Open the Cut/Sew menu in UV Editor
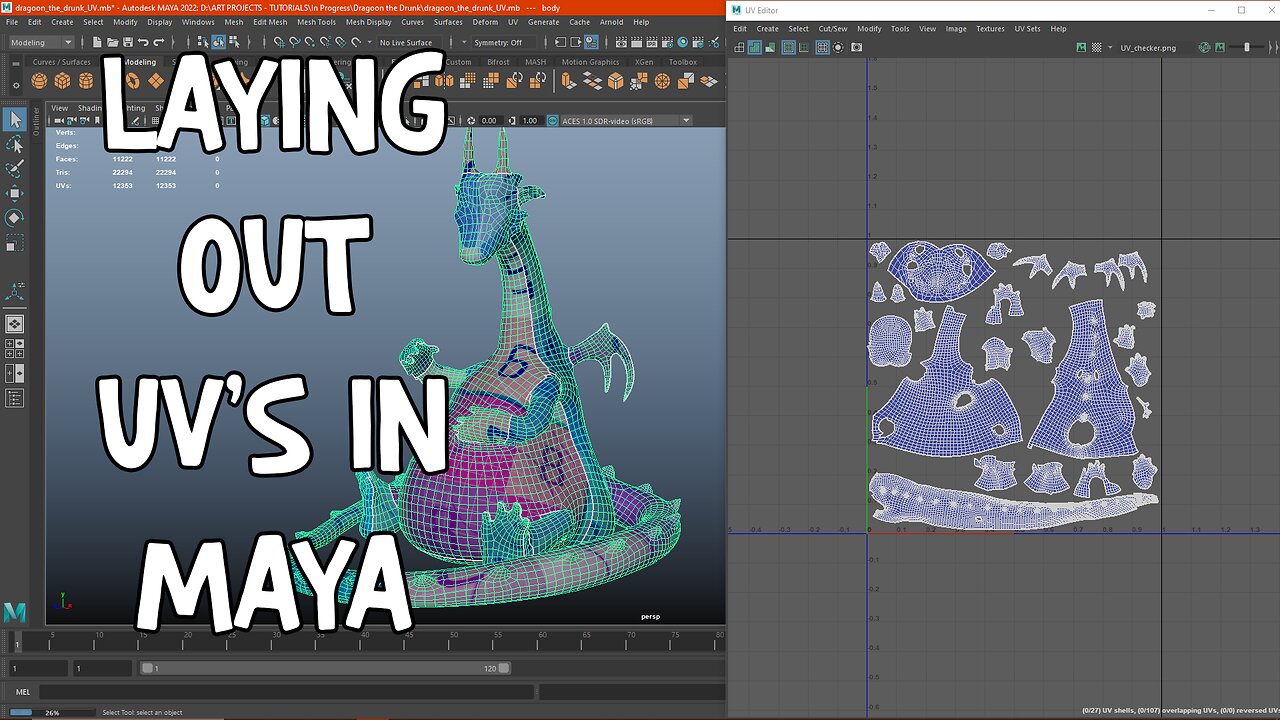This screenshot has width=1280, height=720. pos(833,29)
